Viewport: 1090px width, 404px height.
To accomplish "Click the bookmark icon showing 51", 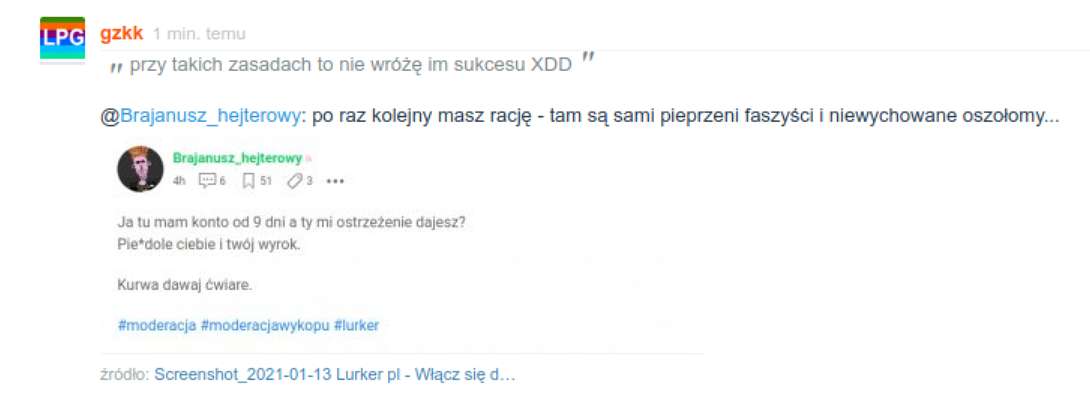I will [248, 181].
